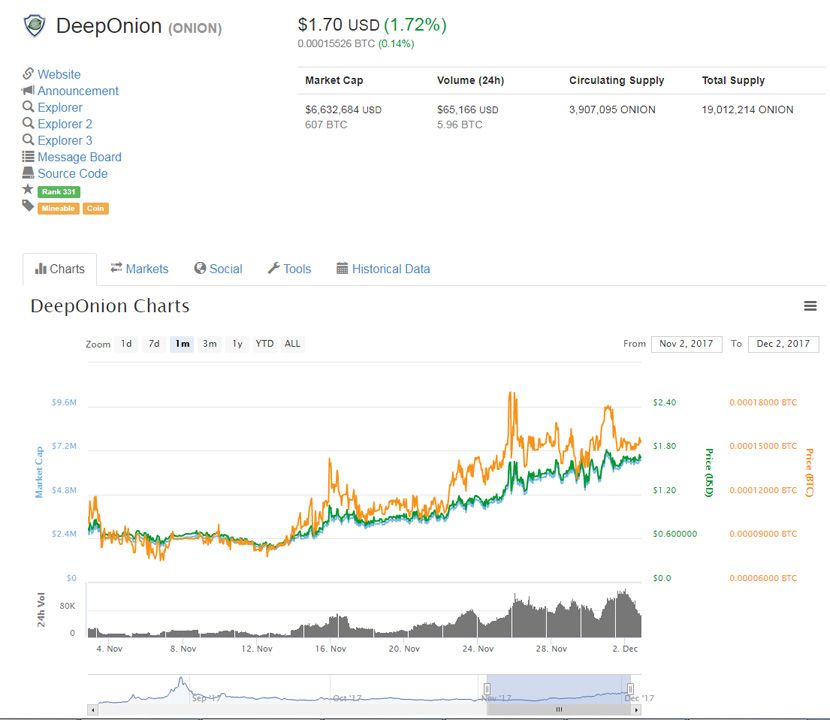Click the Mineable tag badge
The image size is (830, 720).
(58, 209)
